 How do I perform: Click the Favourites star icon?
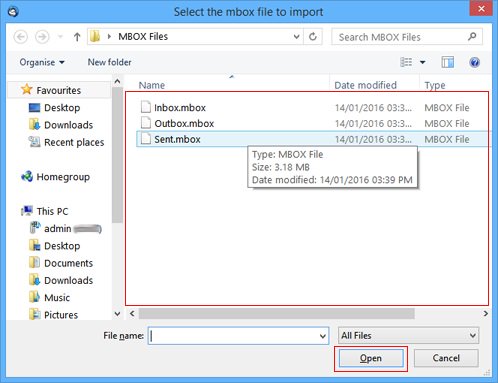[x=27, y=89]
